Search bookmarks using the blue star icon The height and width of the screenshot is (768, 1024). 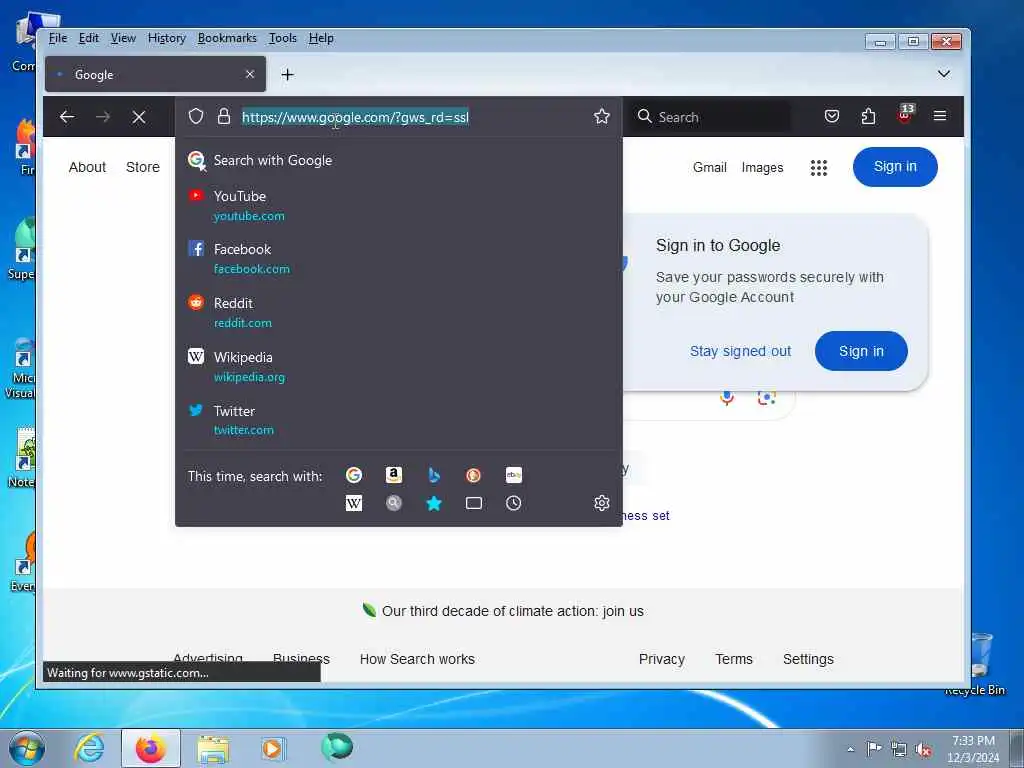tap(434, 503)
